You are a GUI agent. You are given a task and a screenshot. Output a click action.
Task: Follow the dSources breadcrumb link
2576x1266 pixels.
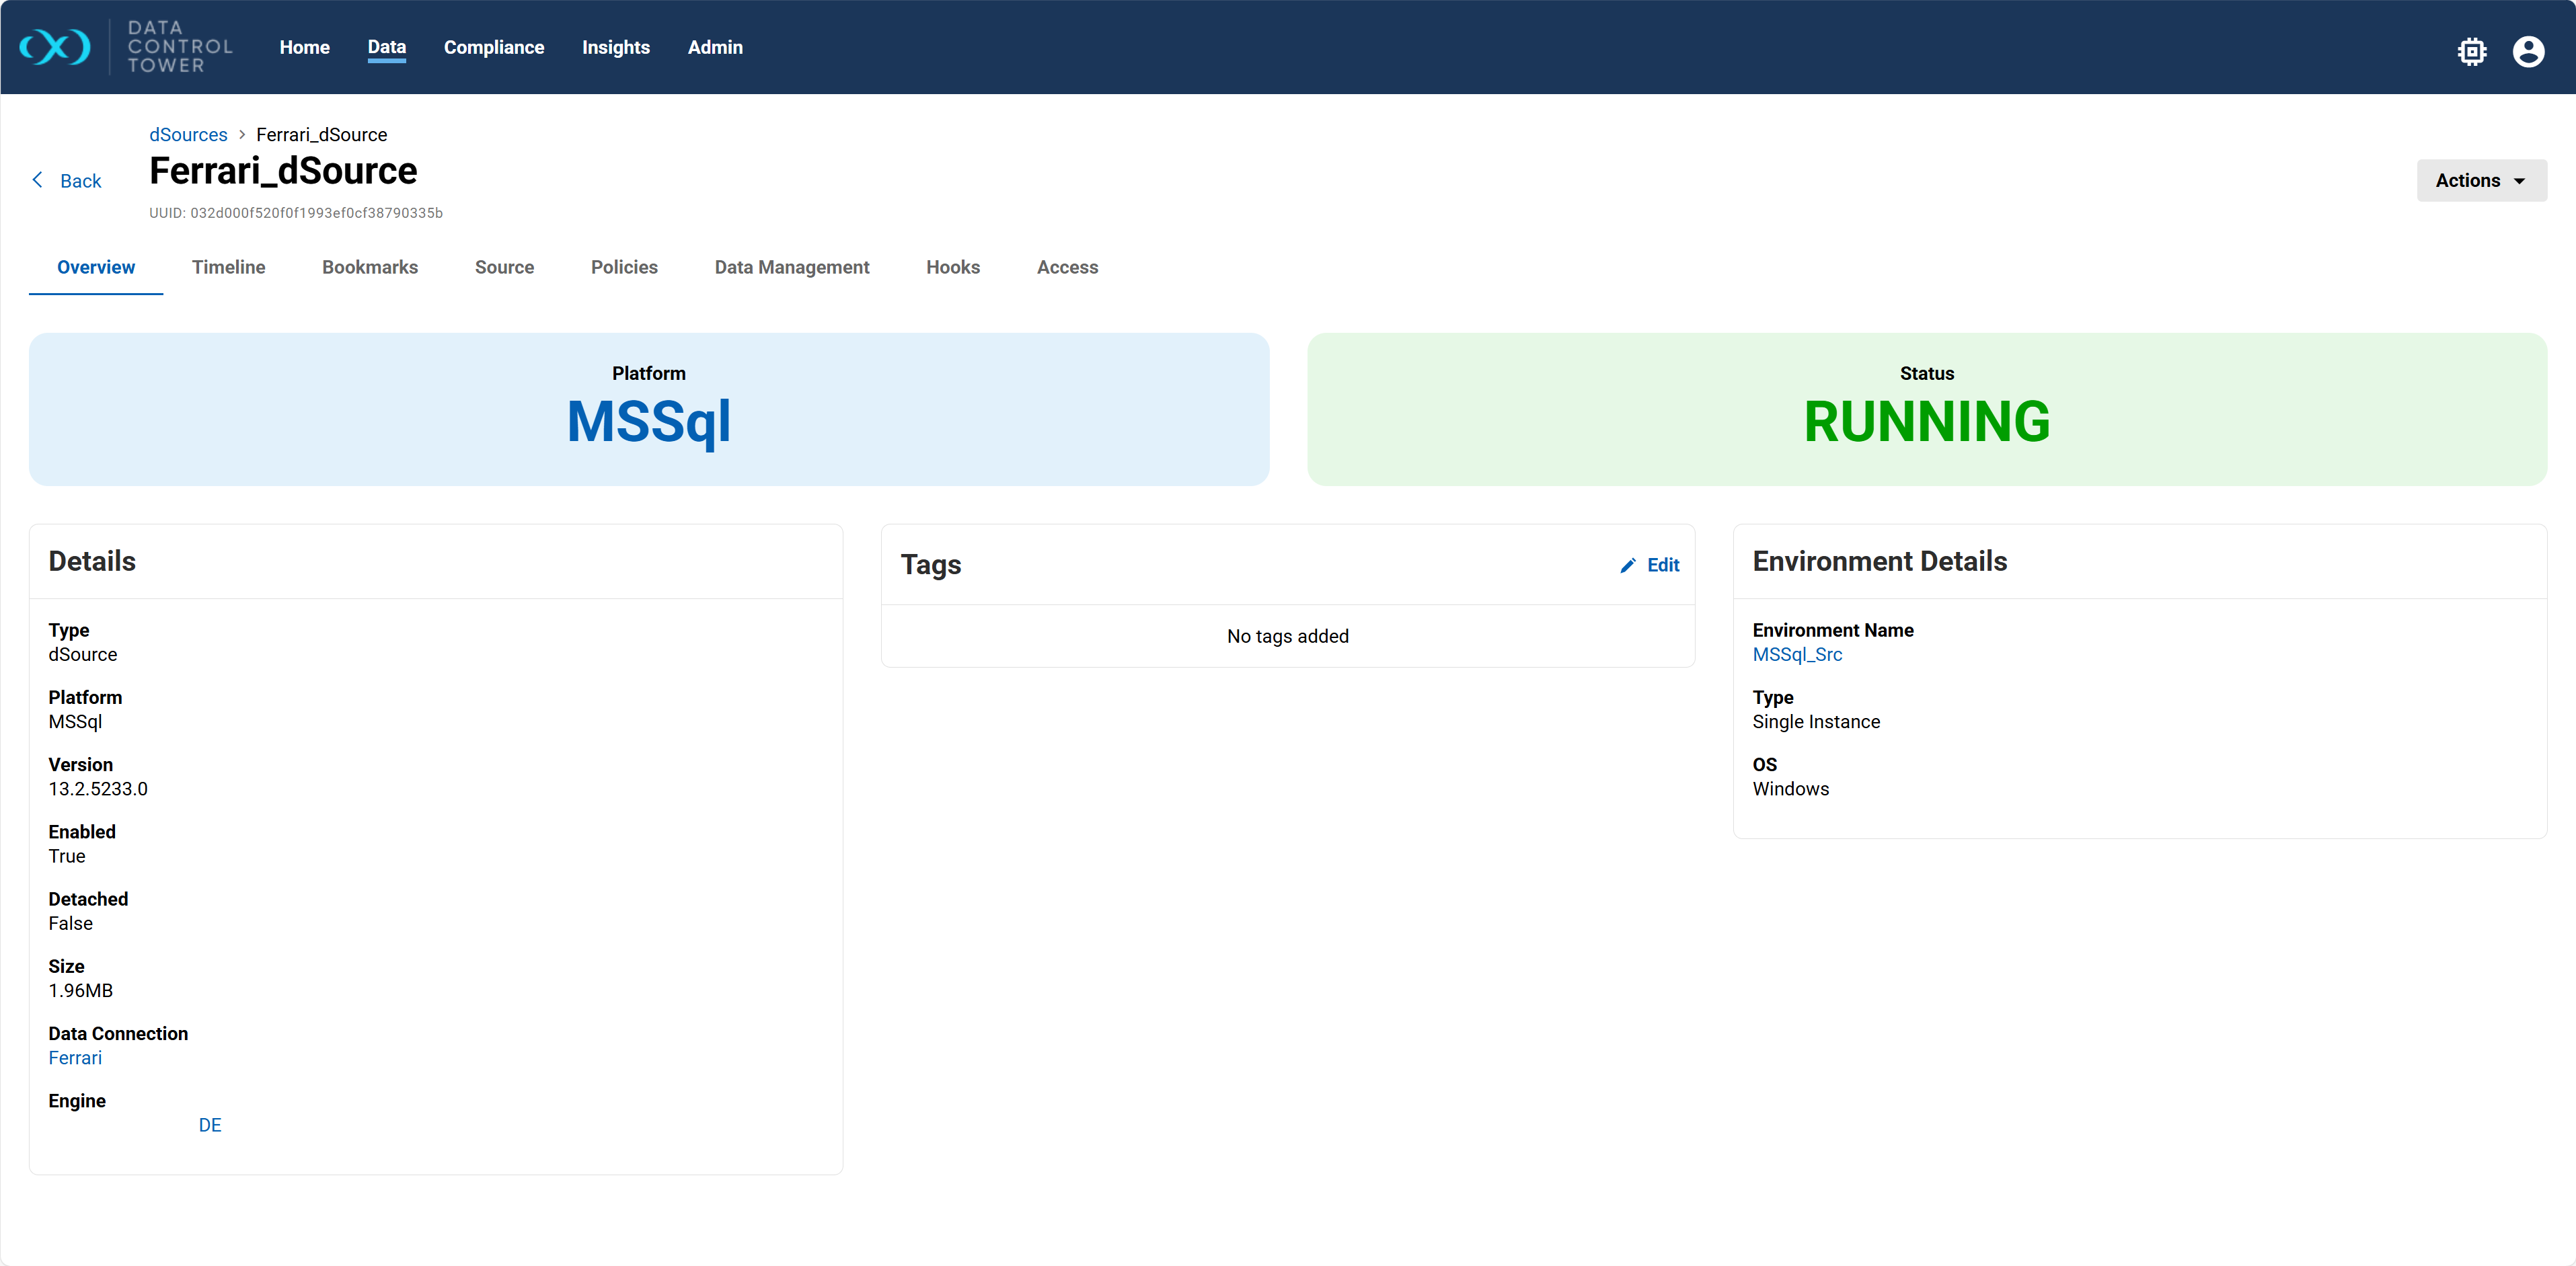[188, 134]
